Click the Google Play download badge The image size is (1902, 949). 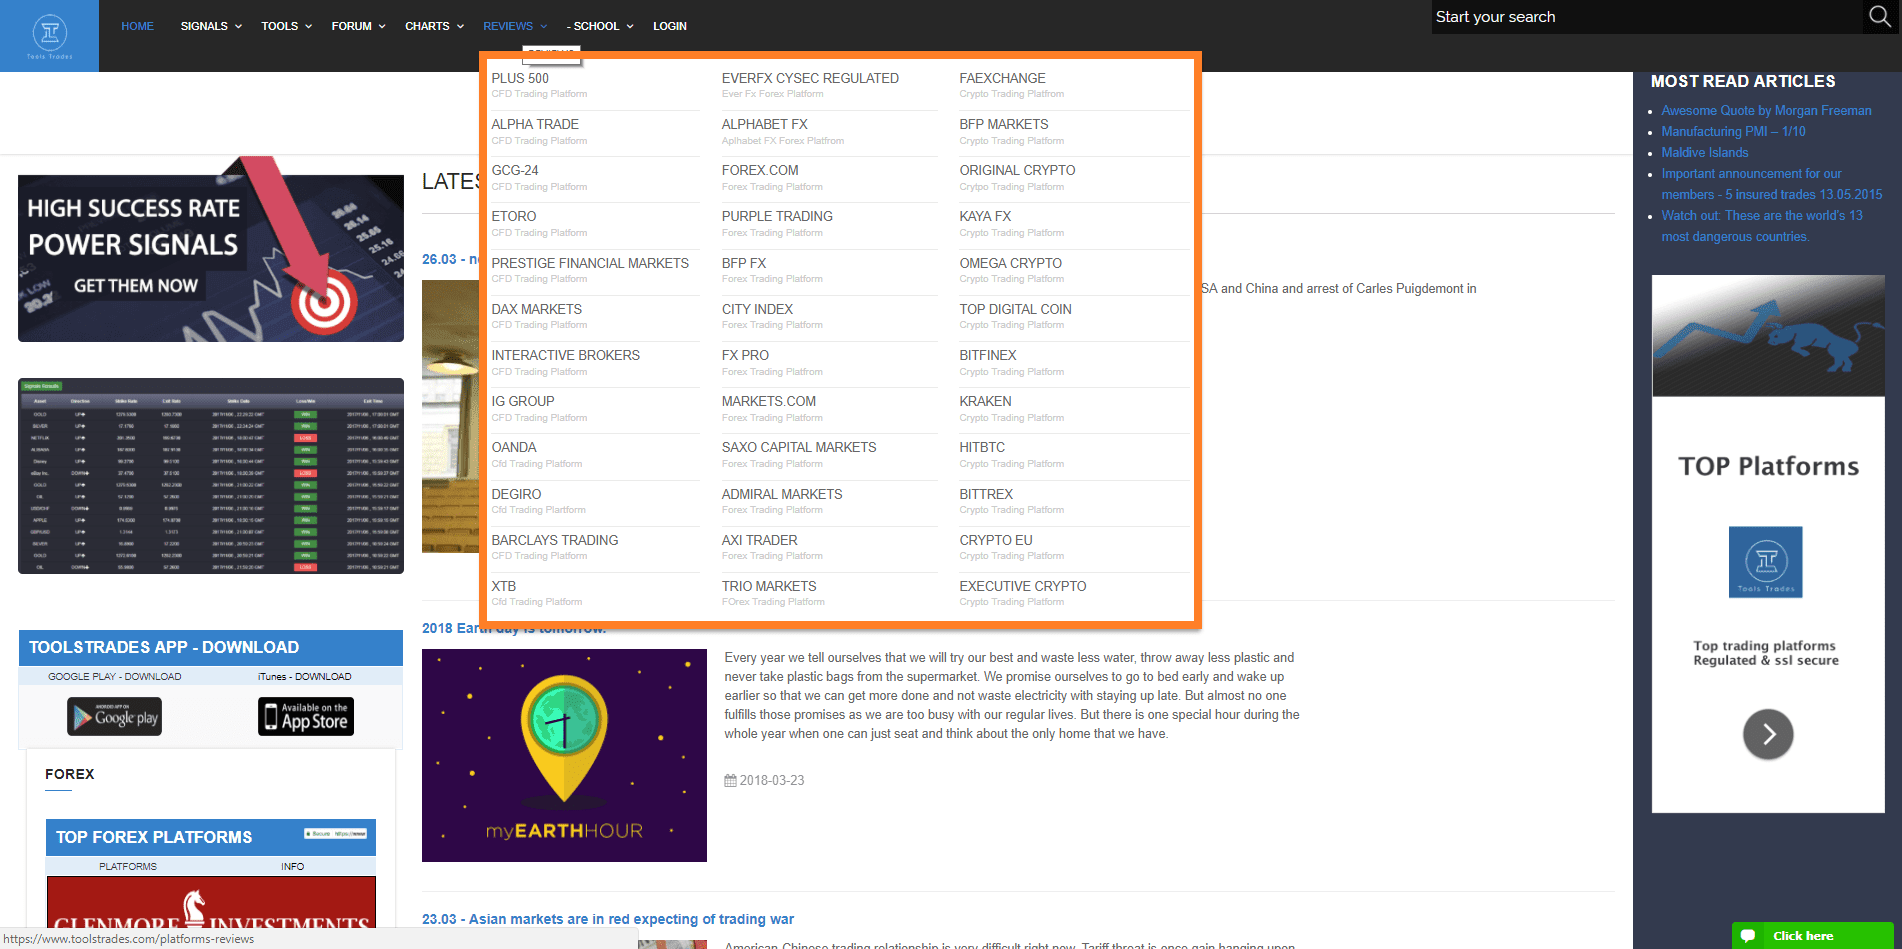click(114, 716)
